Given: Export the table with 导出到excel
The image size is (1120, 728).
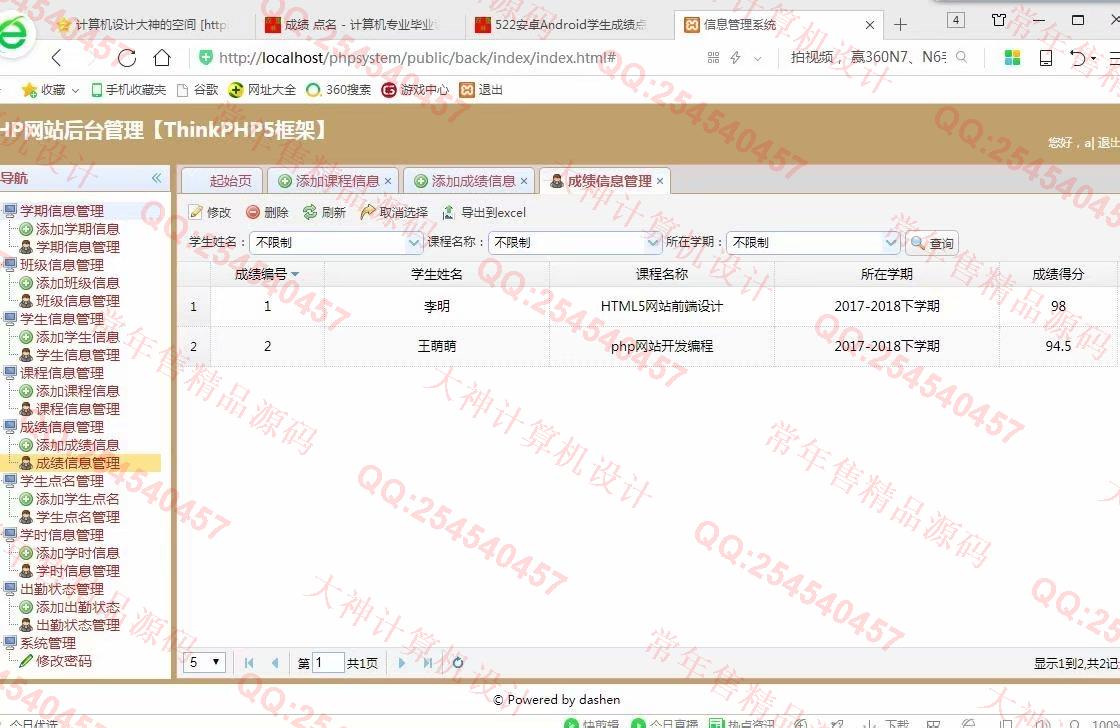Looking at the screenshot, I should (484, 212).
